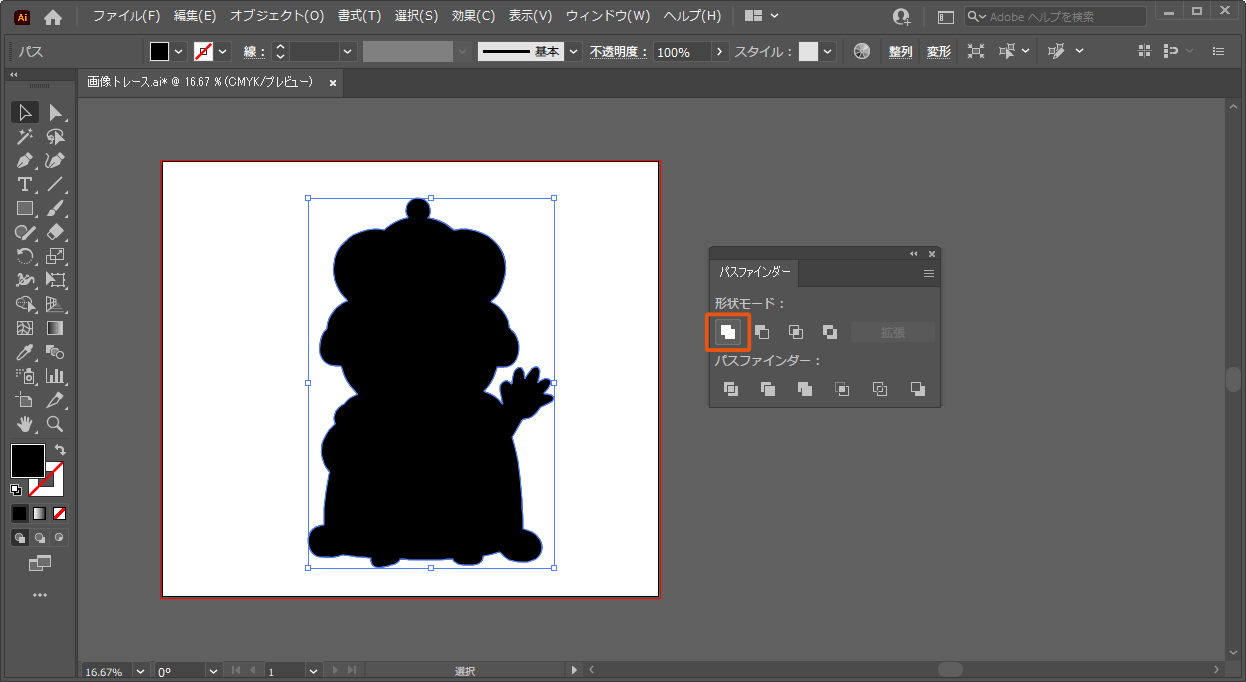The image size is (1246, 682).
Task: Activate the Hand tool
Action: [25, 424]
